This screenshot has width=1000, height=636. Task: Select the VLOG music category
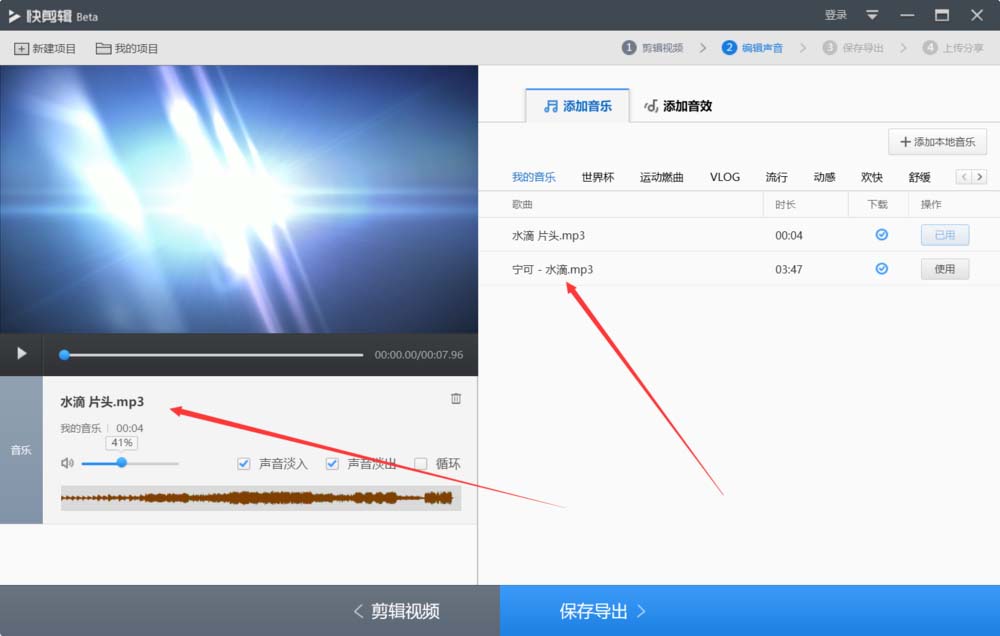pyautogui.click(x=724, y=176)
